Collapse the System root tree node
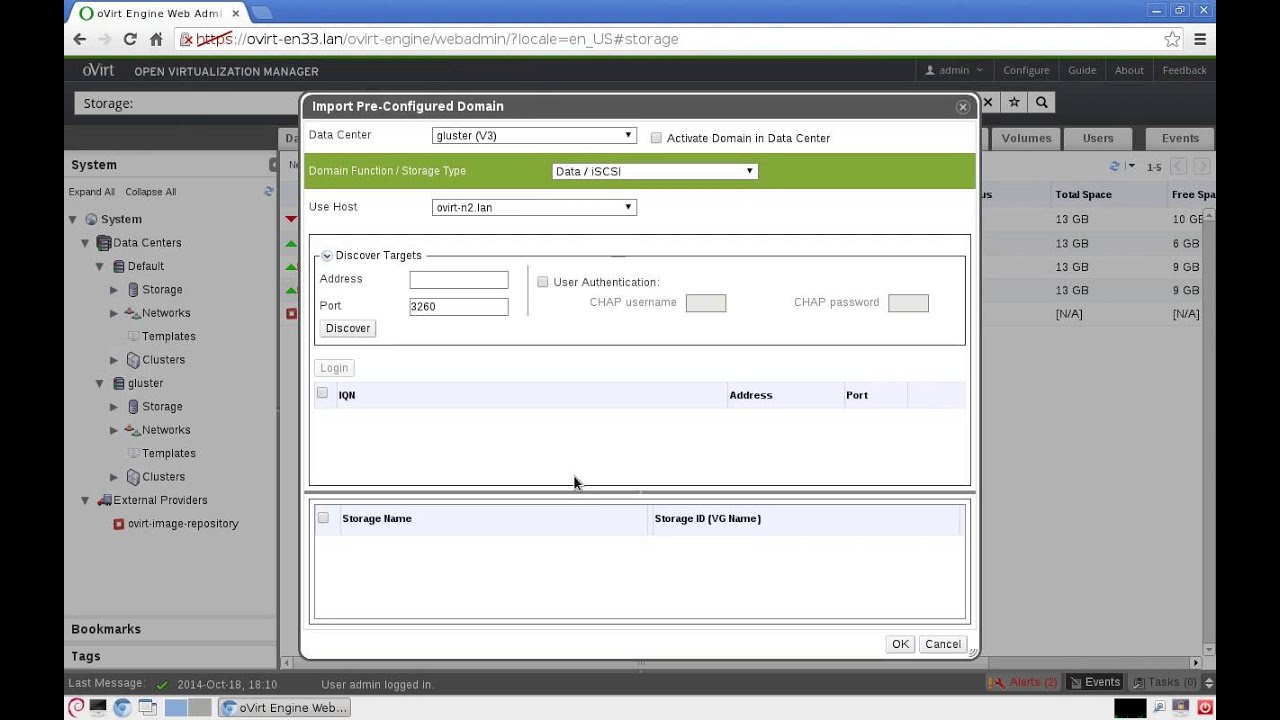 point(72,219)
